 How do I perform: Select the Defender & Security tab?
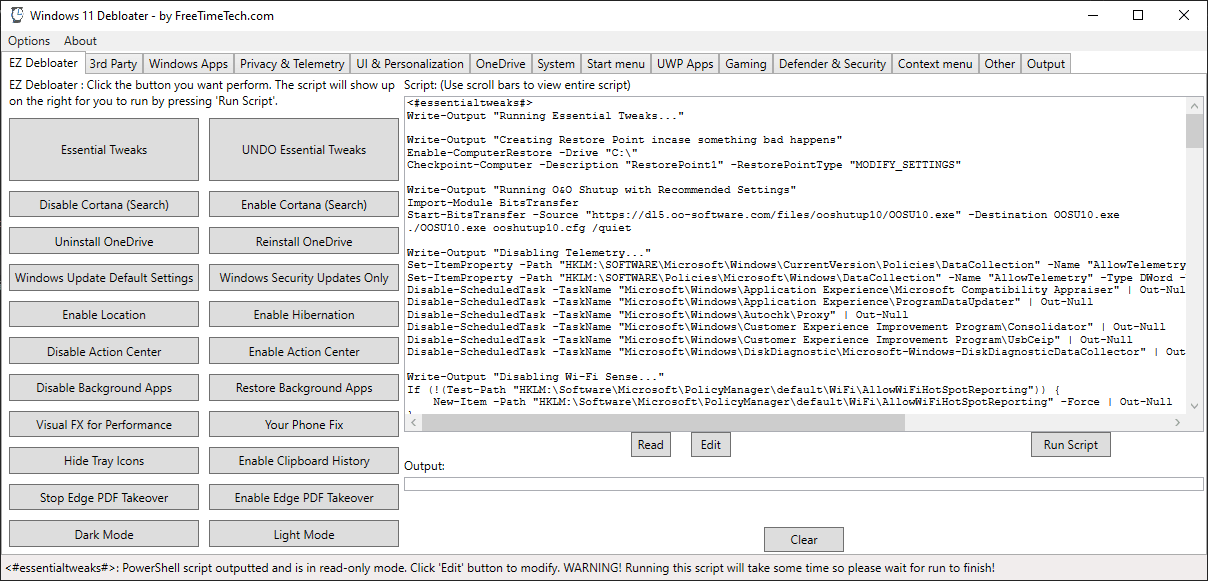coord(832,63)
